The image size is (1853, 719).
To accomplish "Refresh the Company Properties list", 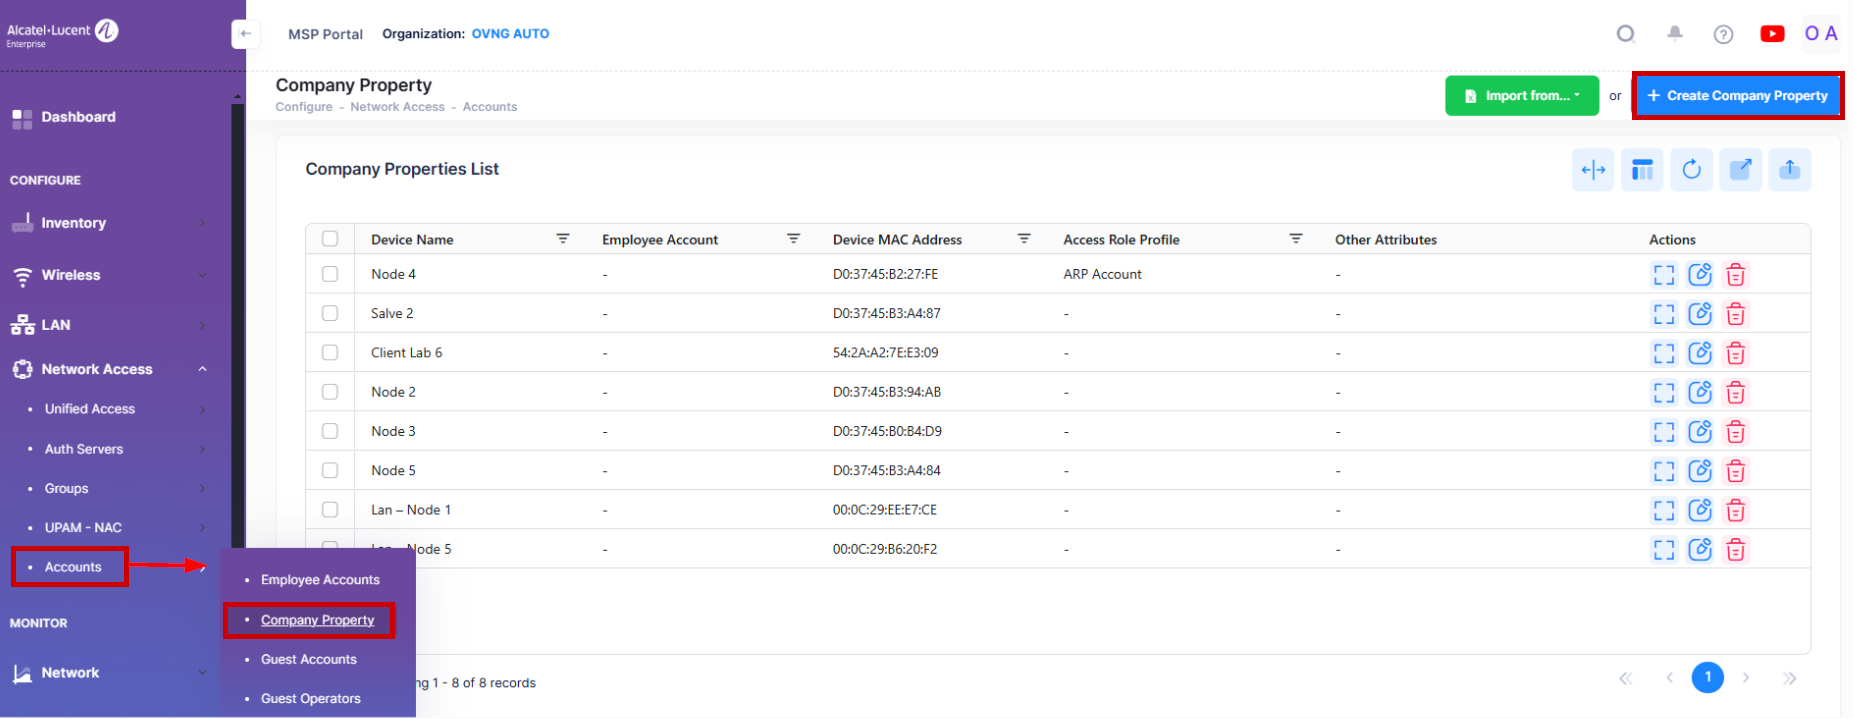I will 1691,170.
